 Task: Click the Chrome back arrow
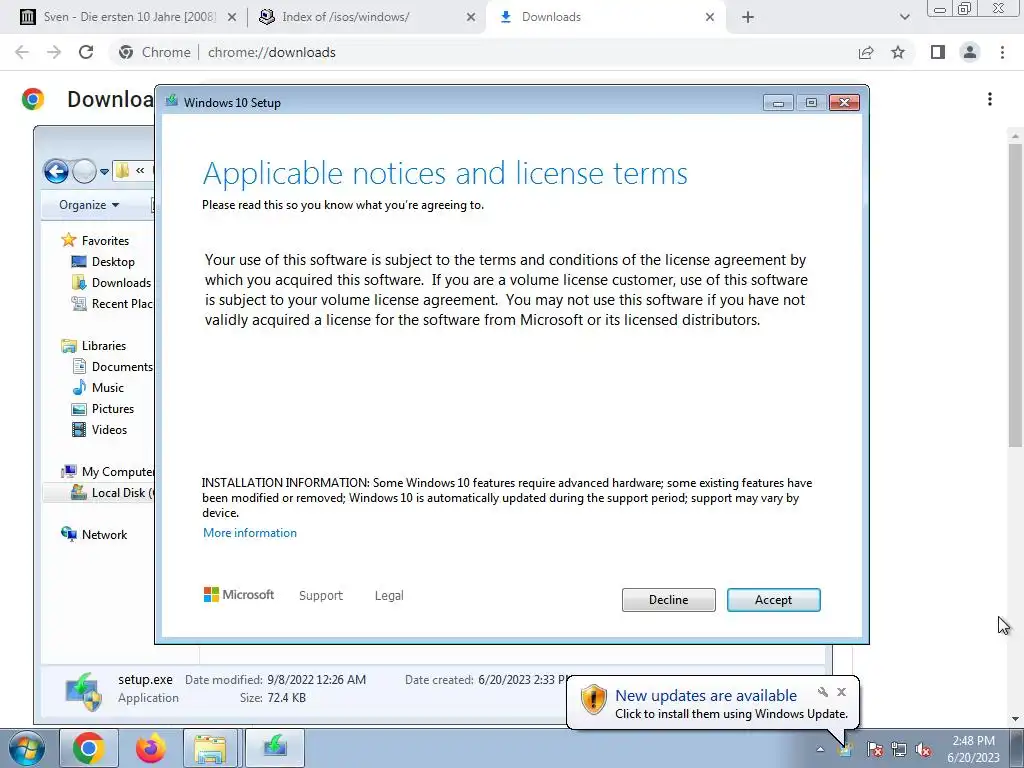coord(22,52)
